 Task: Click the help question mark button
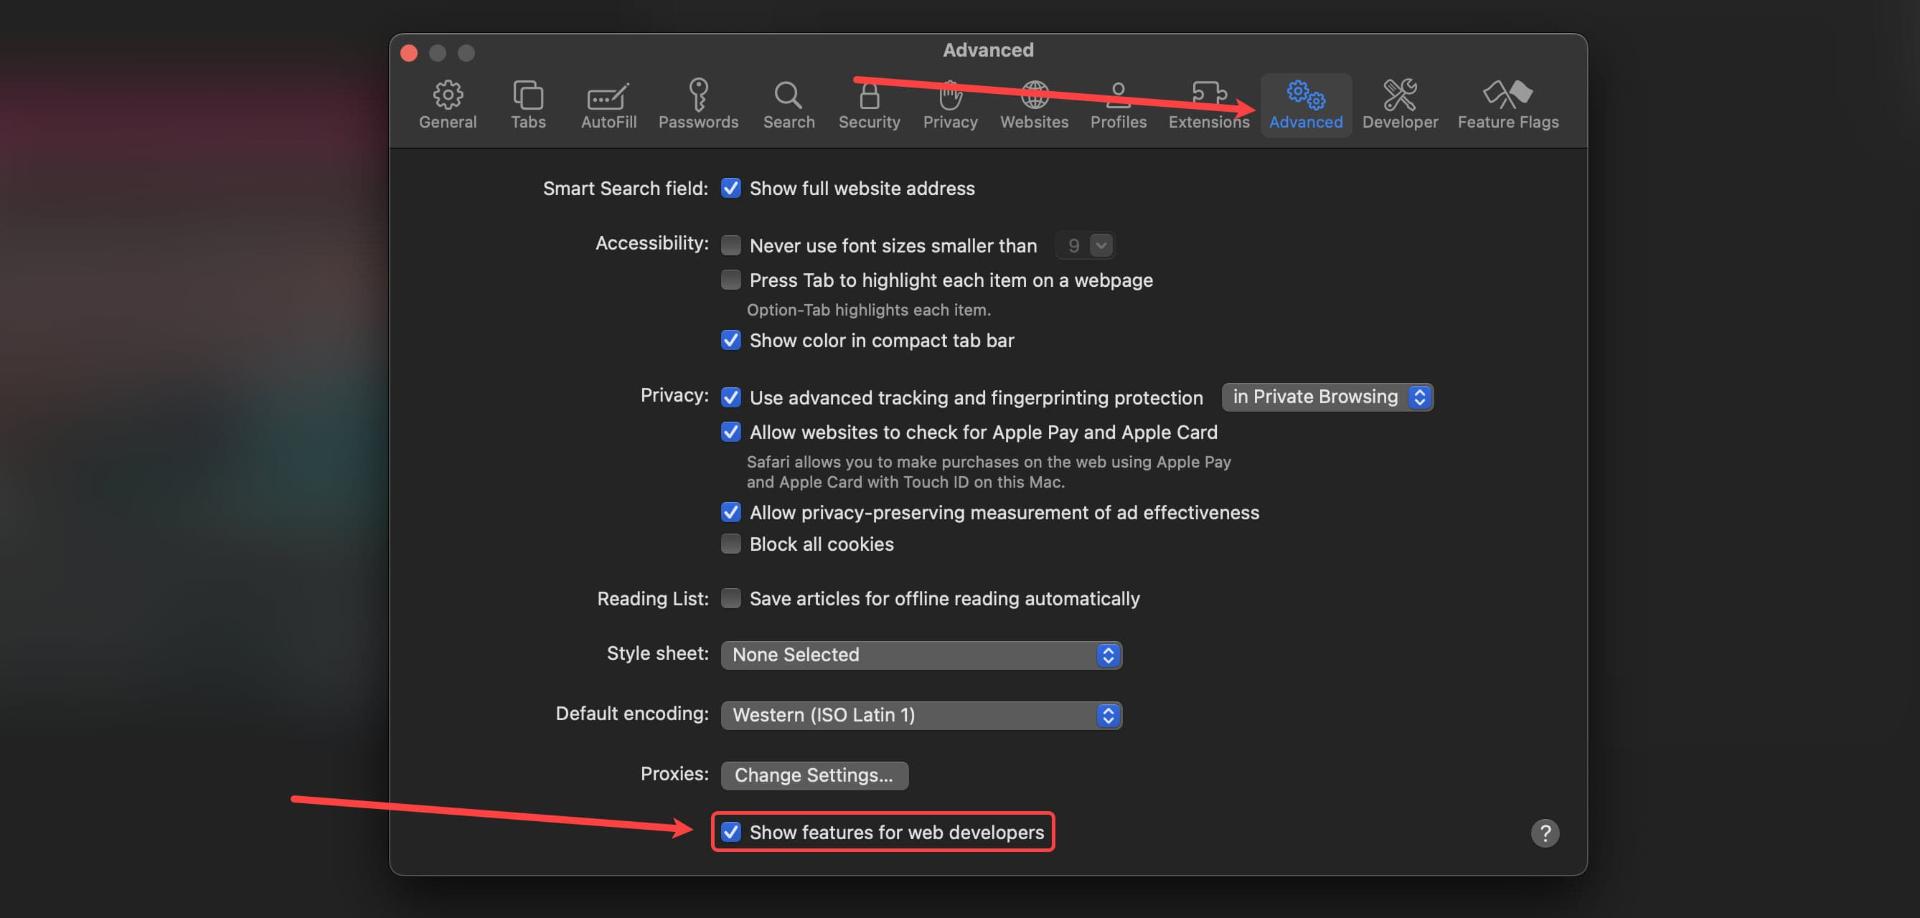(1545, 833)
